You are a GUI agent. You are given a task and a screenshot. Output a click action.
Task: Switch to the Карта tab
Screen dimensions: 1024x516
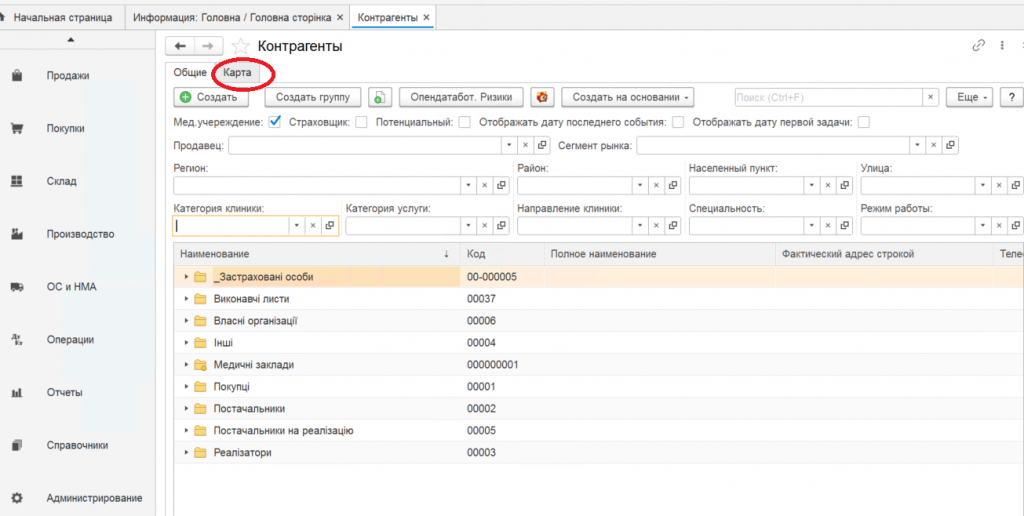pyautogui.click(x=237, y=73)
